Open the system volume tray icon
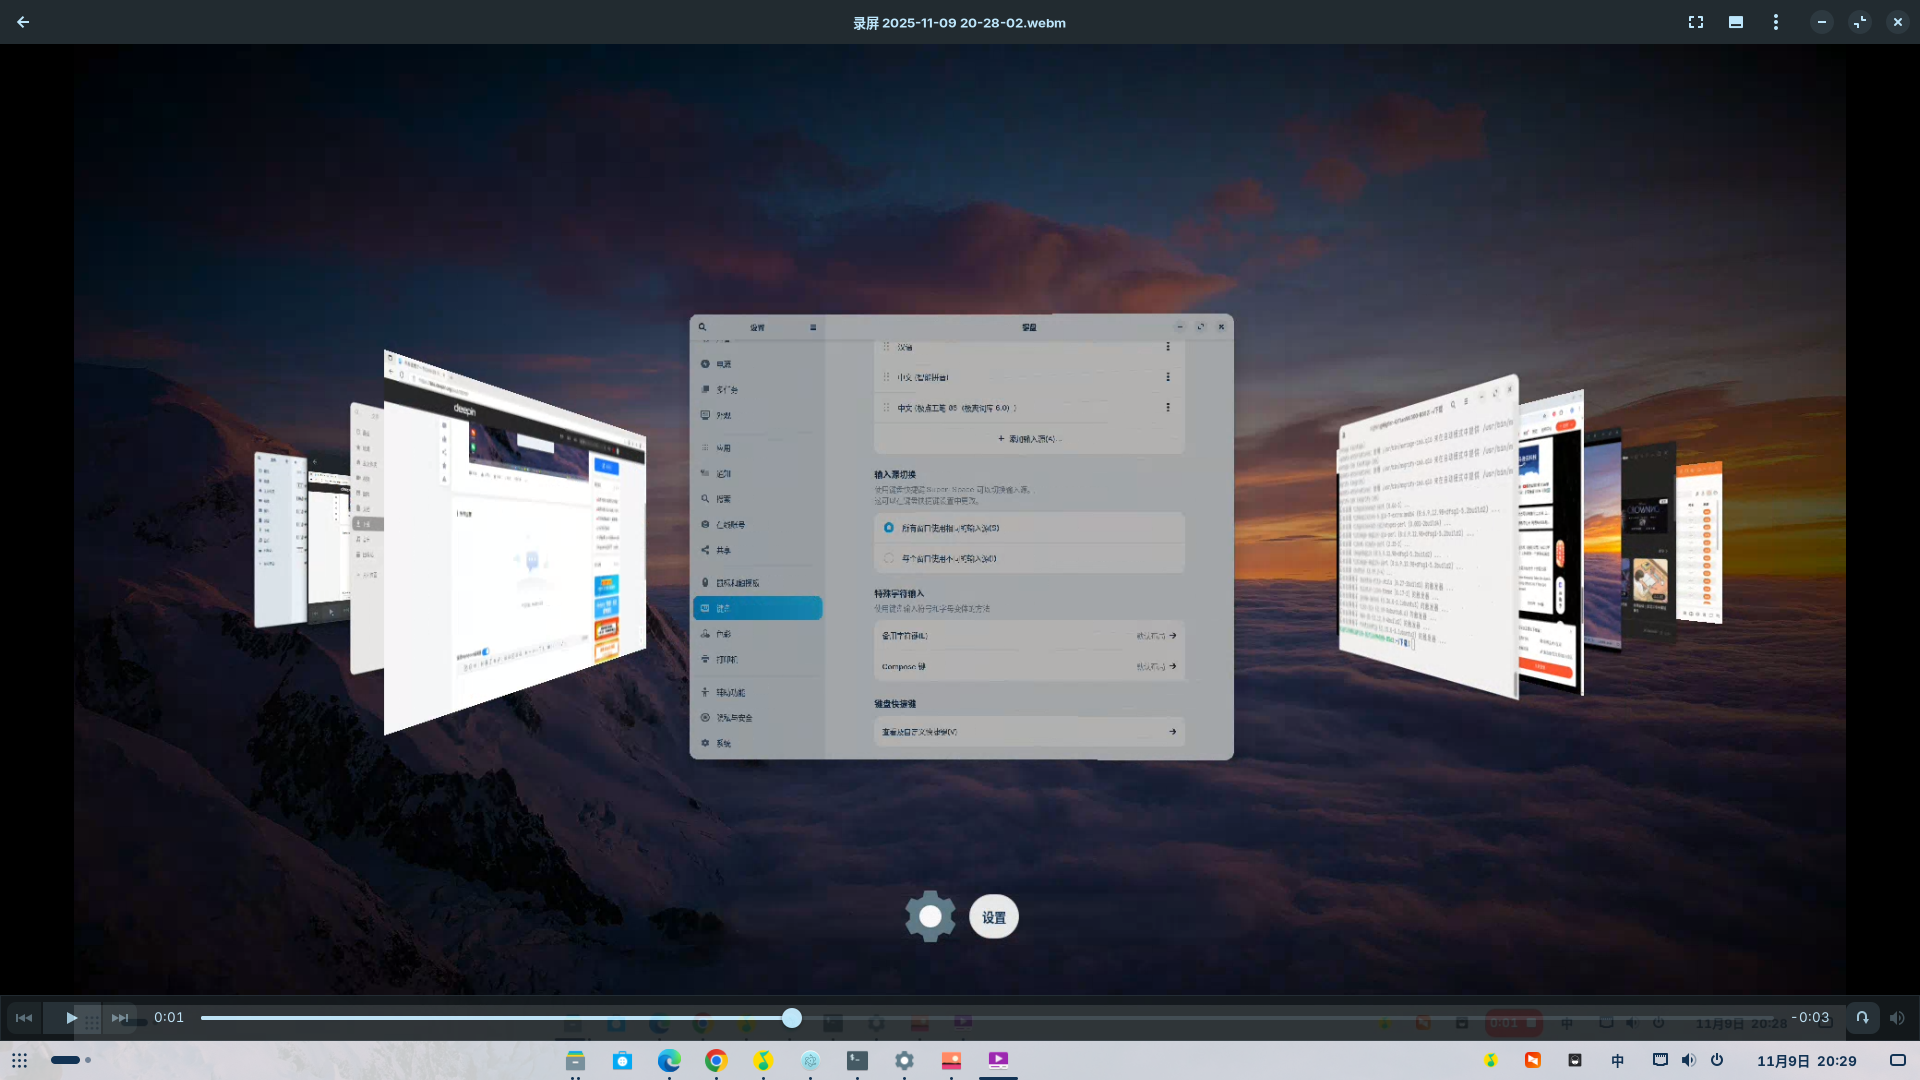 pyautogui.click(x=1688, y=1060)
